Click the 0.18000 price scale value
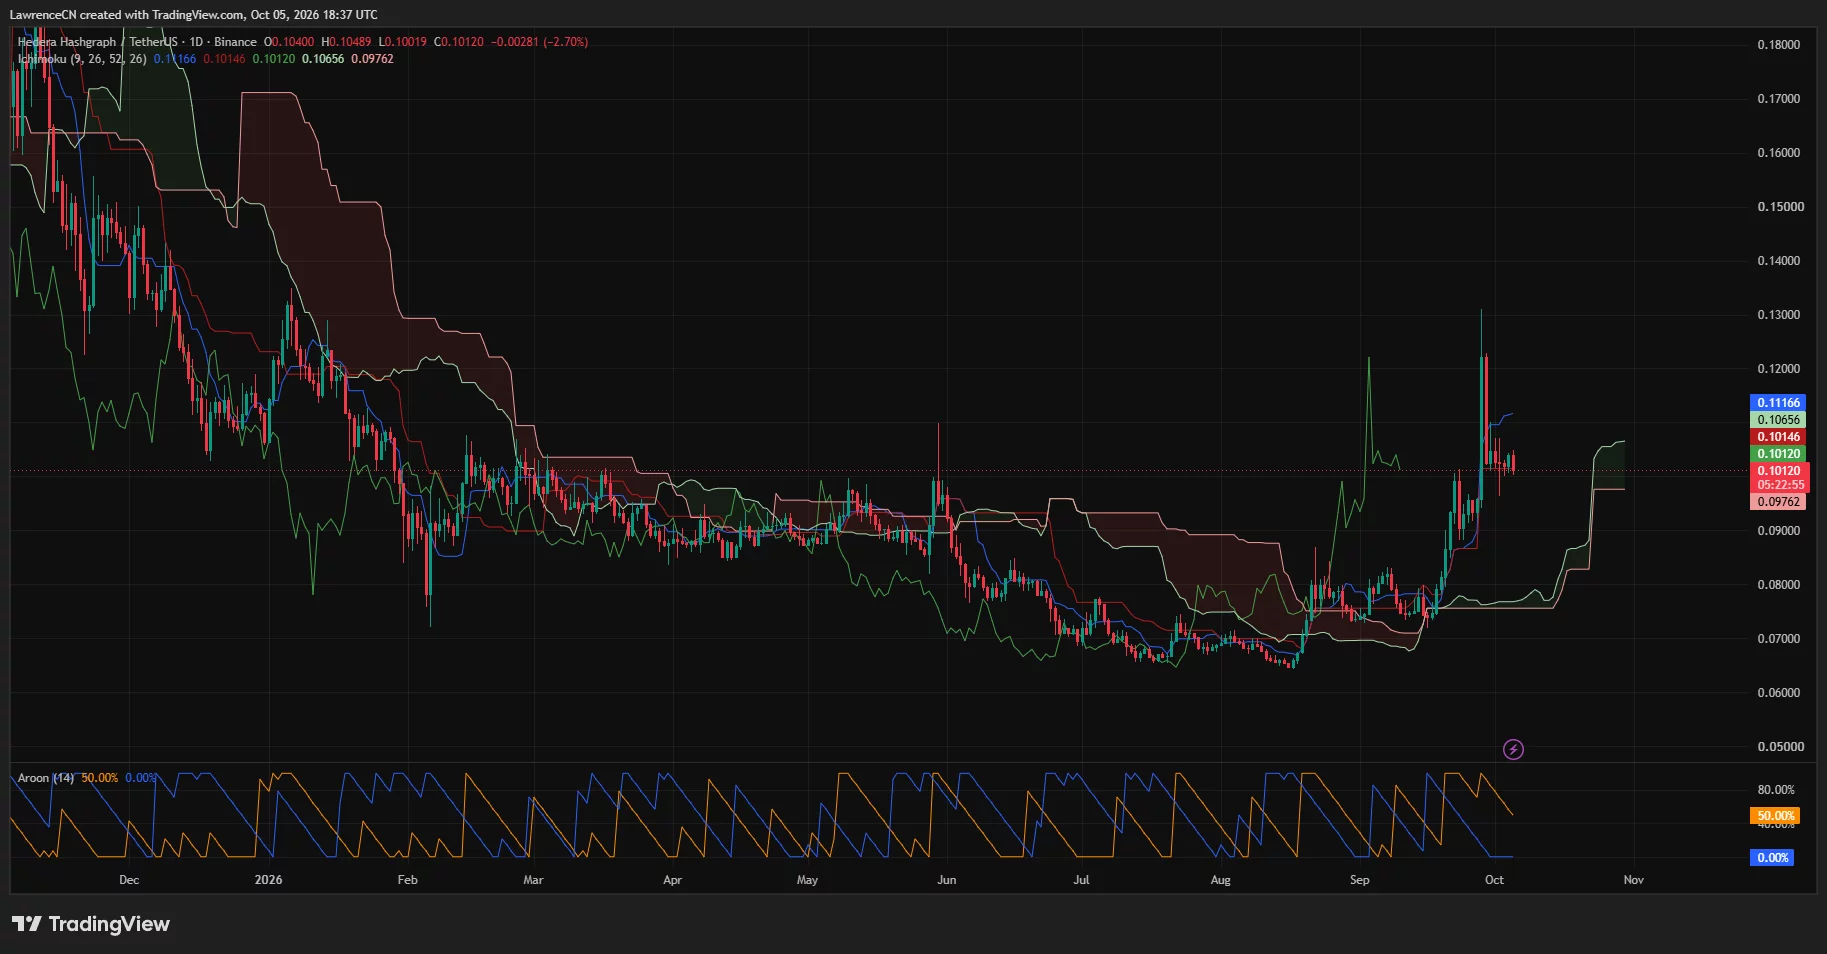The height and width of the screenshot is (954, 1827). click(x=1779, y=45)
